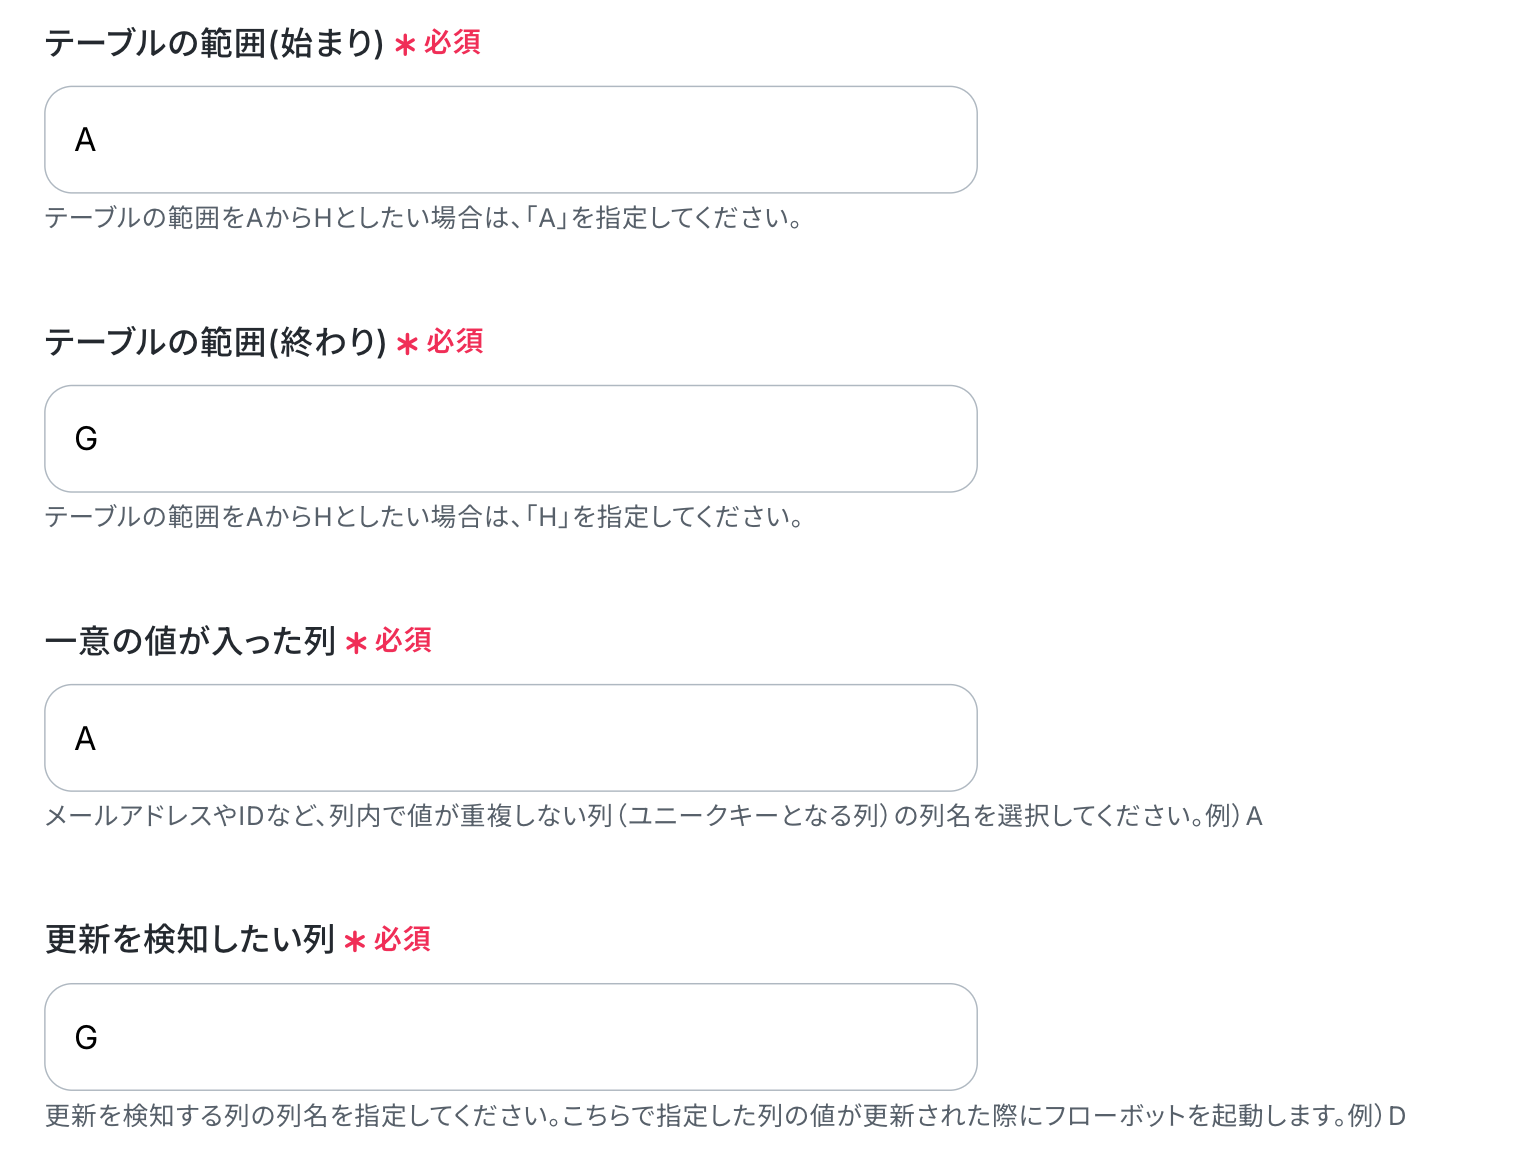Viewport: 1514px width, 1170px height.
Task: Click the 更新を検知したい列 label
Action: click(190, 940)
